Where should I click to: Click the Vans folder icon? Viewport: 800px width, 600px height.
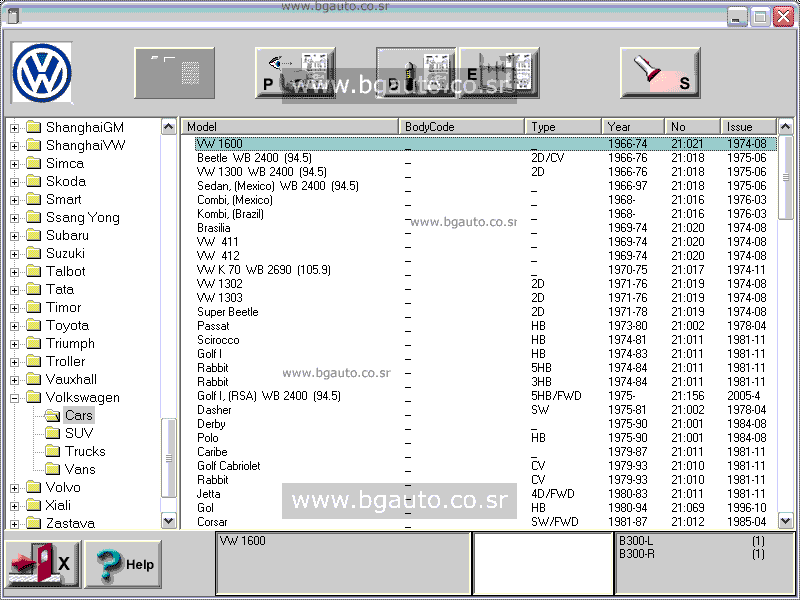(52, 469)
